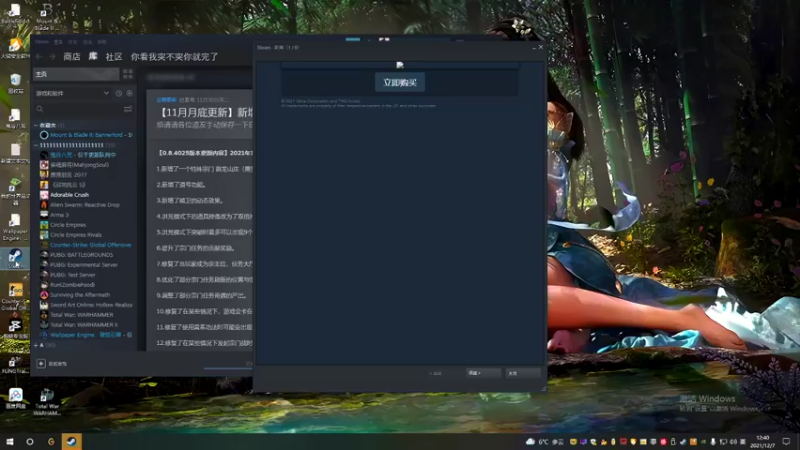Open the 商店 store tab
The height and width of the screenshot is (450, 800).
coord(71,57)
